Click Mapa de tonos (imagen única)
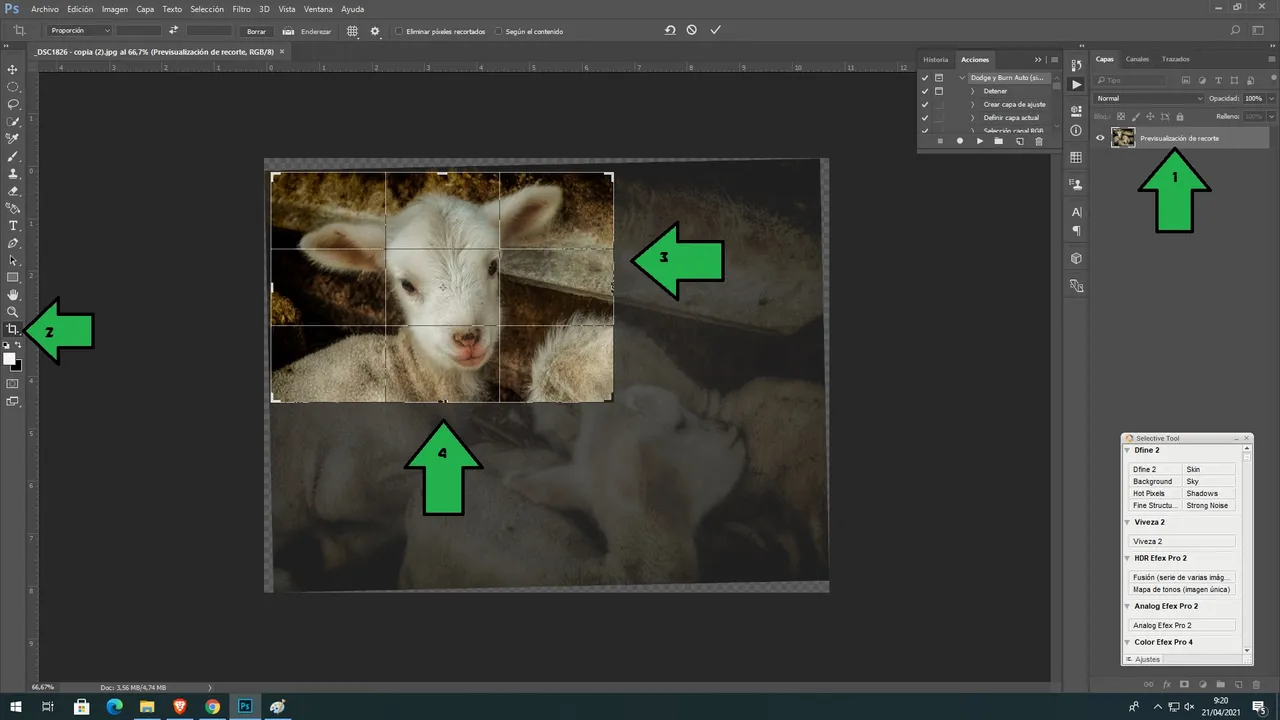 click(x=1182, y=590)
